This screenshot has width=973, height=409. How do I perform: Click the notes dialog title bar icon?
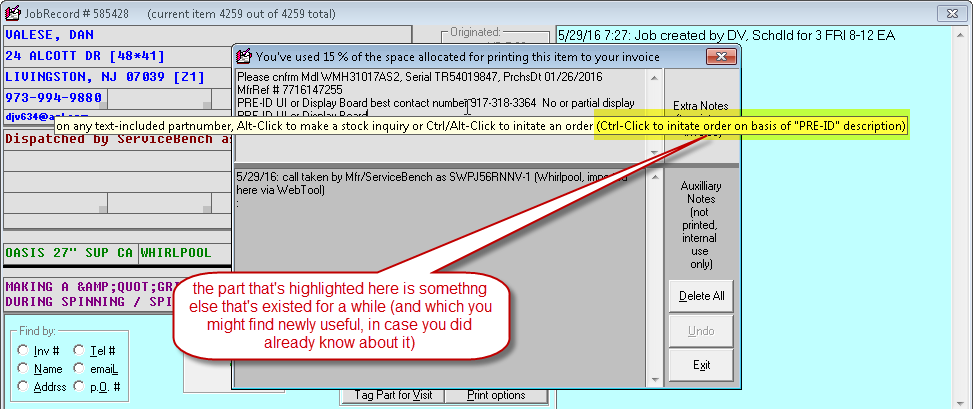tap(243, 56)
